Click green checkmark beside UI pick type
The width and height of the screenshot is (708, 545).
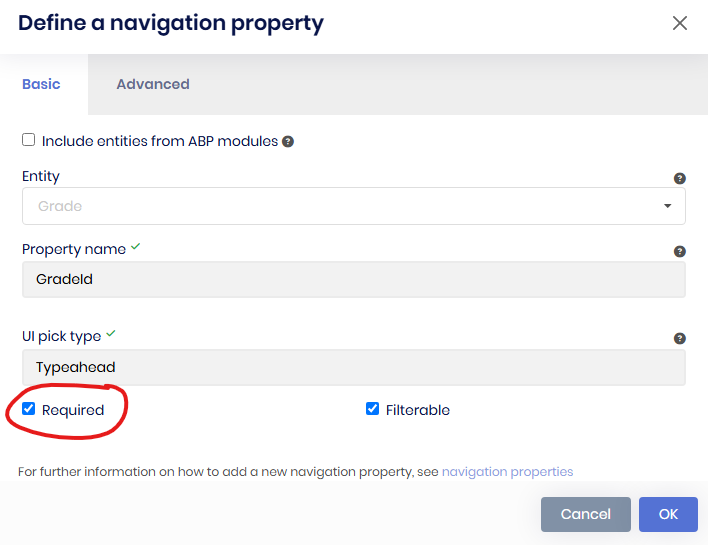[x=111, y=334]
